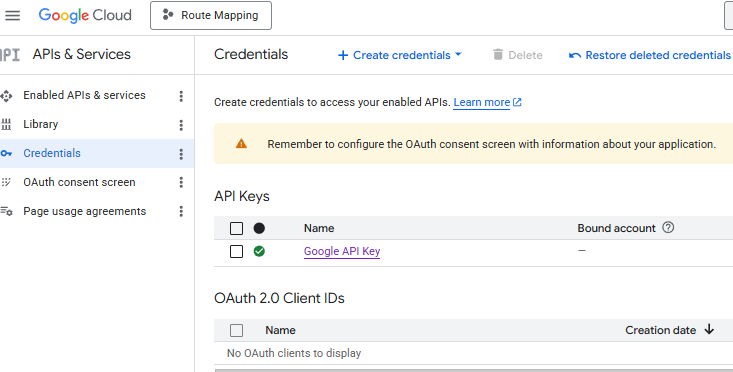Open the Route Mapping project selector
The height and width of the screenshot is (372, 733).
(x=211, y=15)
